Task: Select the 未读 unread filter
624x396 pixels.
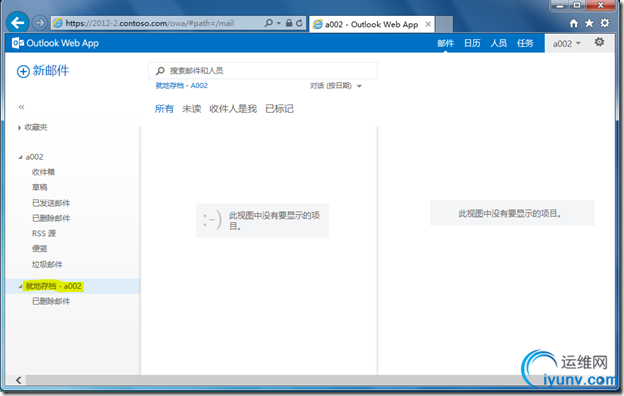Action: coord(191,109)
